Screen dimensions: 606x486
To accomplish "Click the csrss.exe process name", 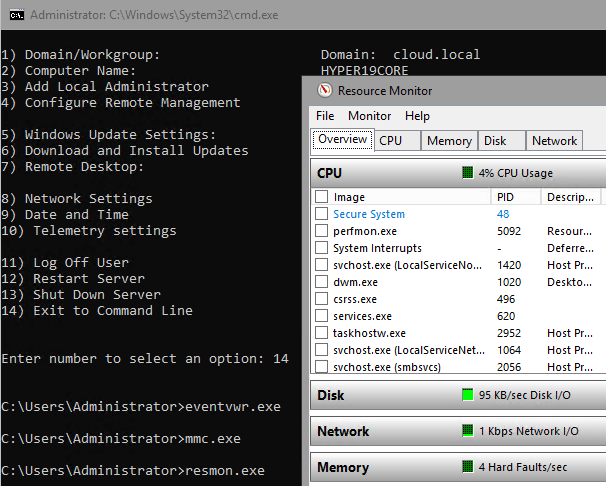I will tap(355, 299).
